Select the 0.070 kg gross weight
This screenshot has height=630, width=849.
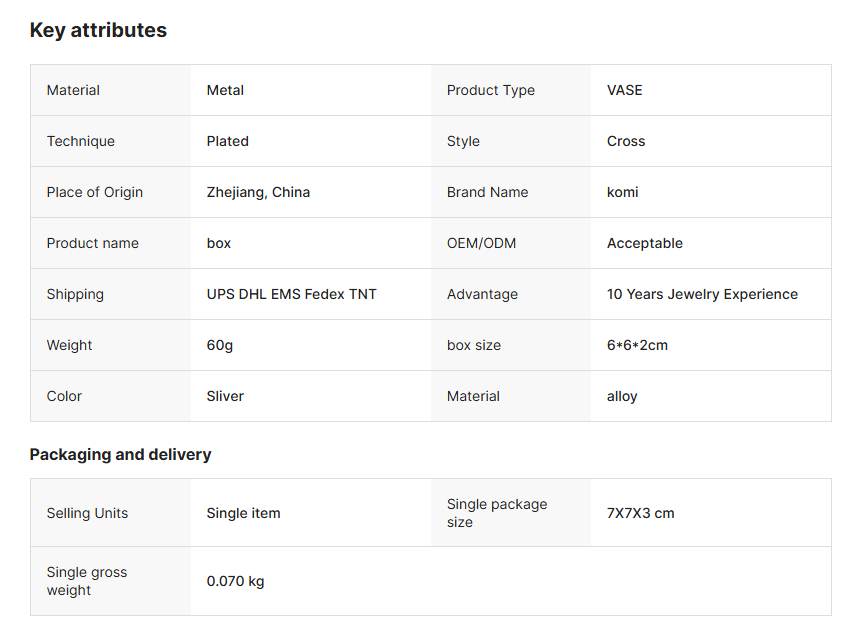(235, 581)
